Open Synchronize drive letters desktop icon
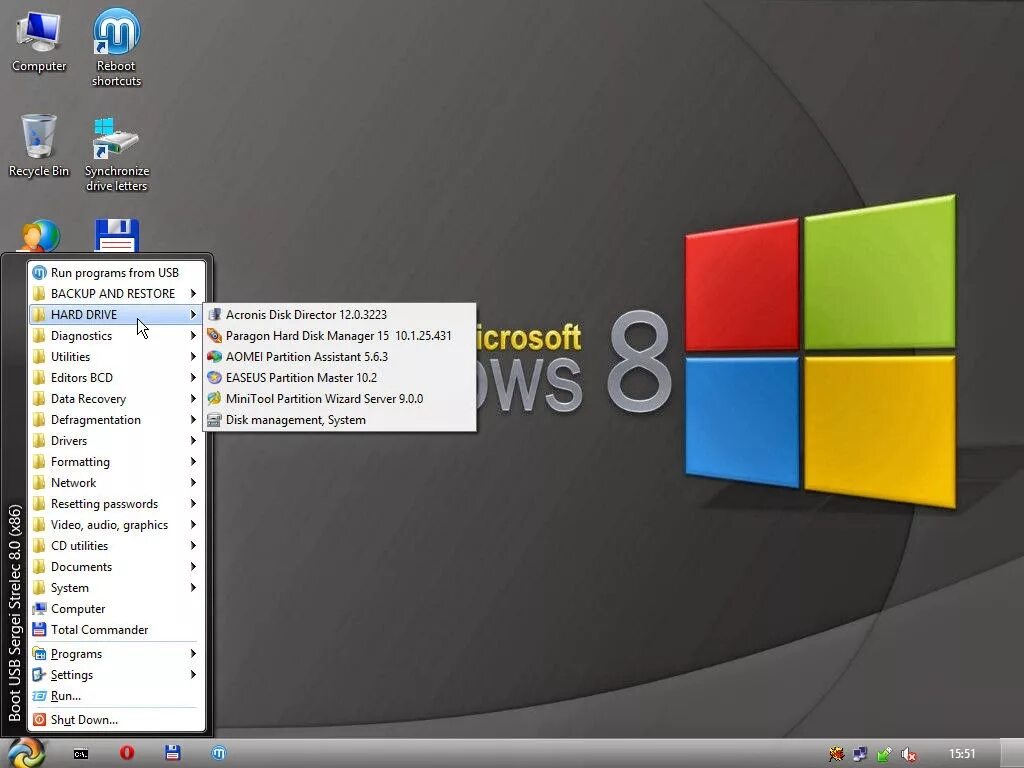The image size is (1024, 768). pos(116,154)
